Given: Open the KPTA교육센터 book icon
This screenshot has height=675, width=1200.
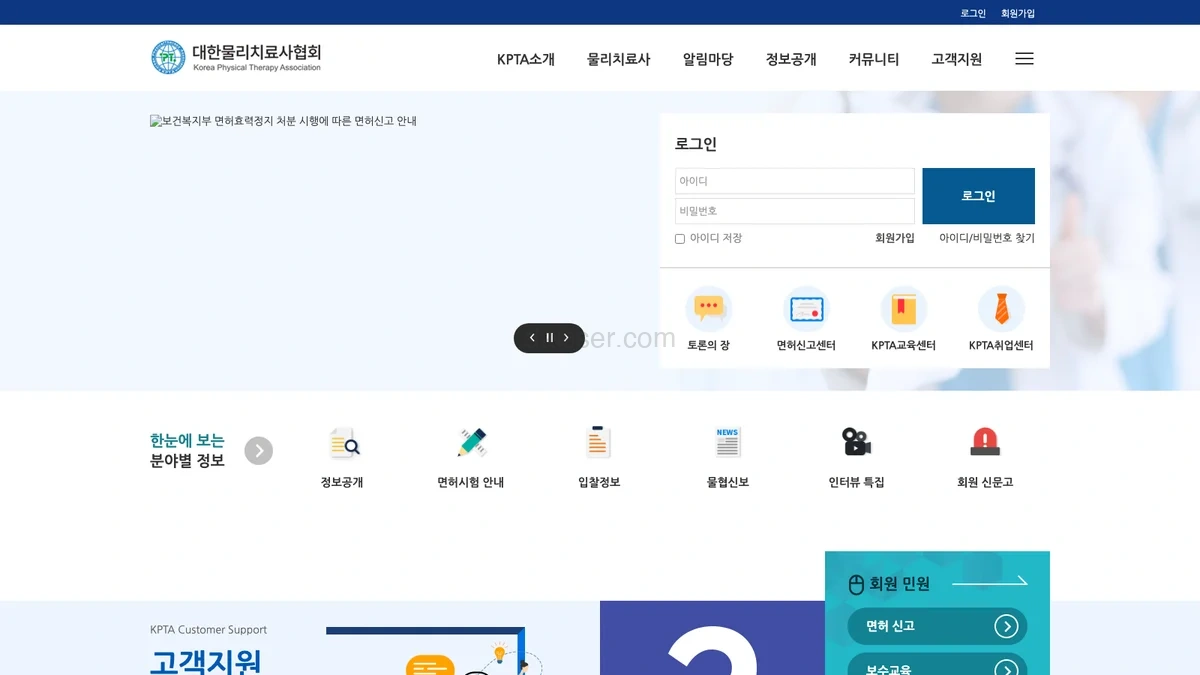Looking at the screenshot, I should [x=904, y=309].
